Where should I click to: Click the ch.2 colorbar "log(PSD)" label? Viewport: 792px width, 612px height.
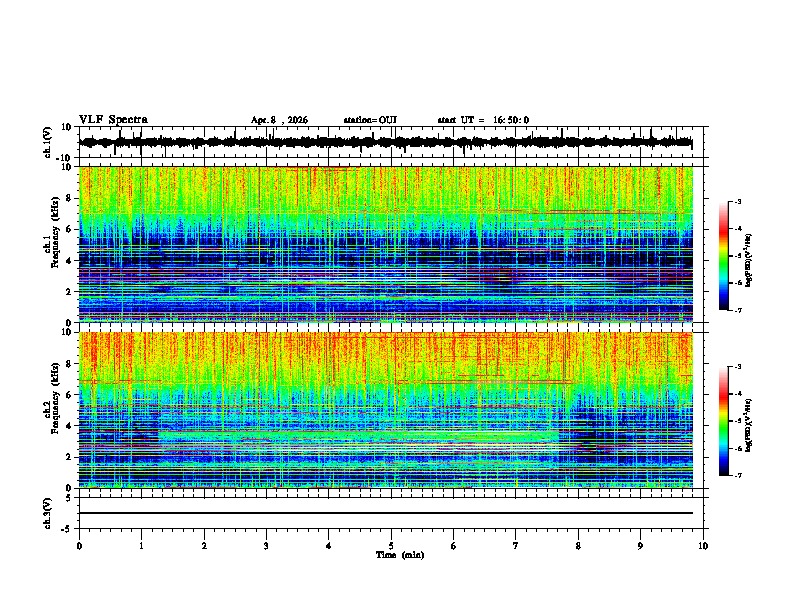click(749, 425)
